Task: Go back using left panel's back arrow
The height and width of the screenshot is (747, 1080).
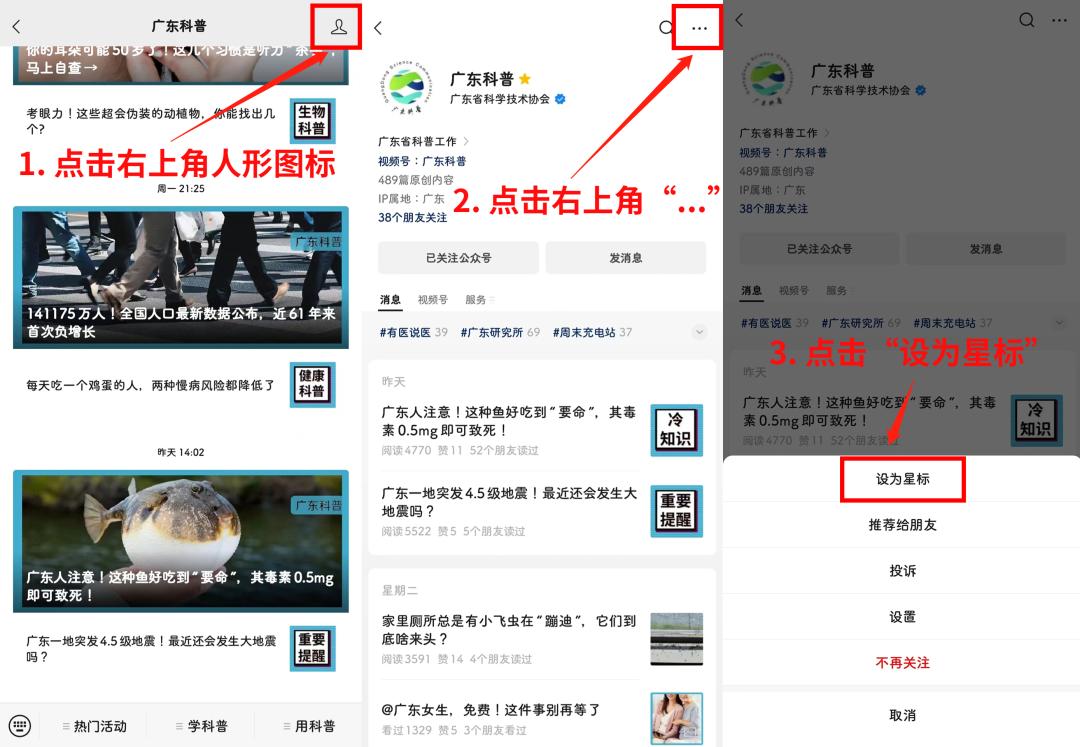Action: click(x=17, y=26)
